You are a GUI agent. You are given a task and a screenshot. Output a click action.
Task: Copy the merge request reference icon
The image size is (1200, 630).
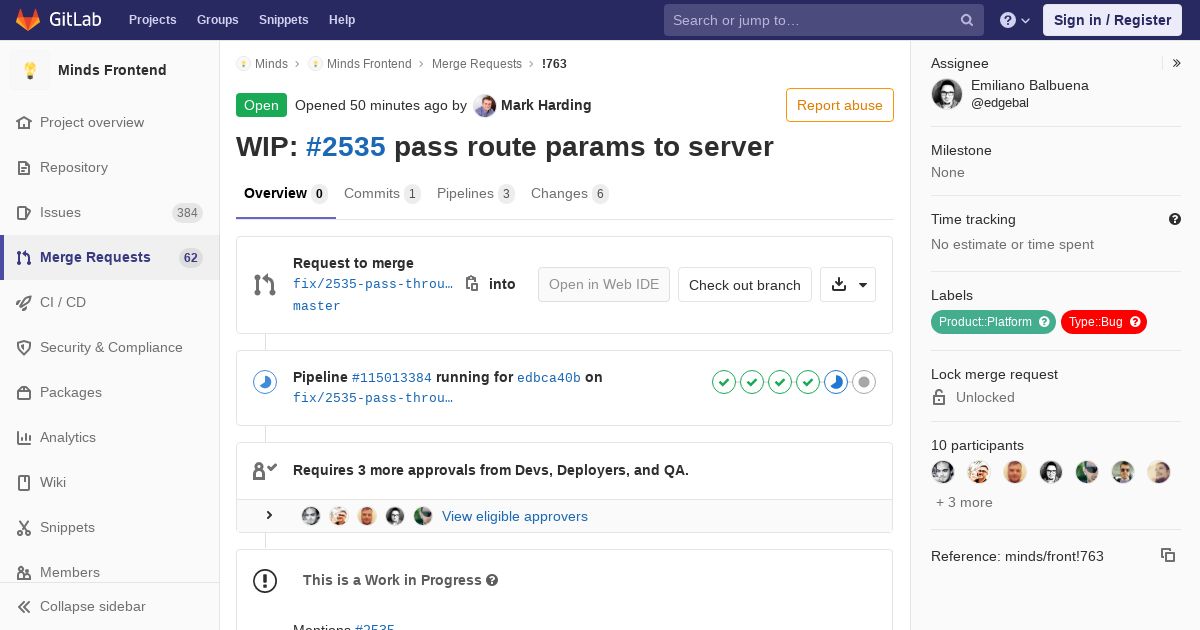tap(1168, 555)
